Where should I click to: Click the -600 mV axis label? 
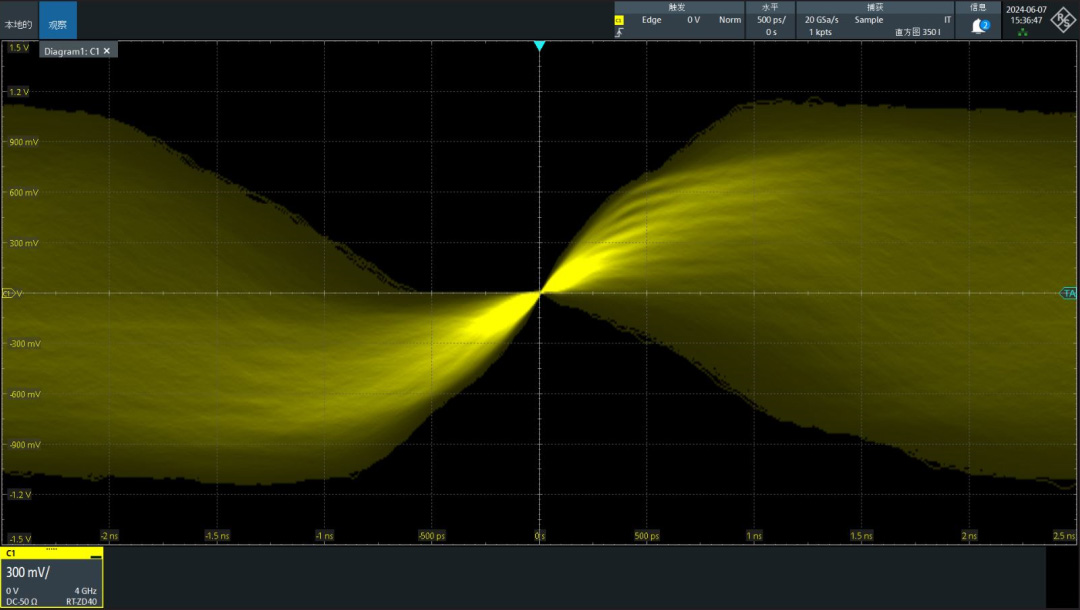click(24, 395)
